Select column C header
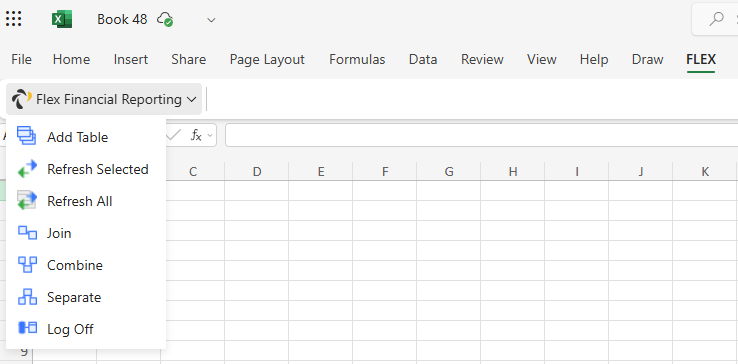738x364 pixels. pos(193,171)
